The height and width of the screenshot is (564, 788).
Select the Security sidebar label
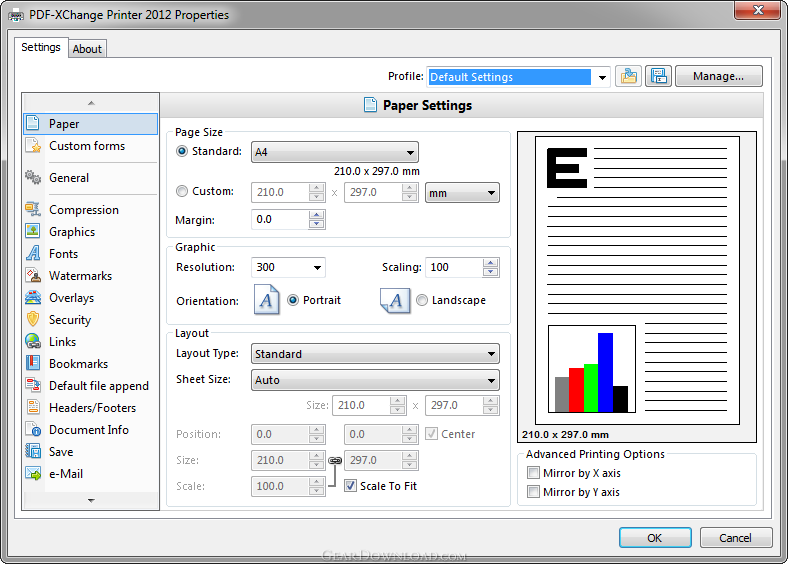coord(70,320)
